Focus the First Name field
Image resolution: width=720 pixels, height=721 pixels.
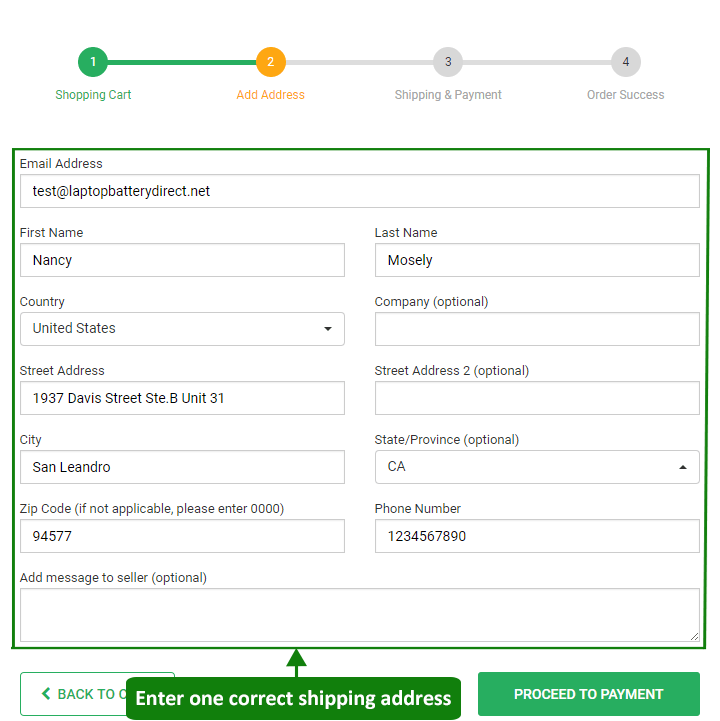182,260
